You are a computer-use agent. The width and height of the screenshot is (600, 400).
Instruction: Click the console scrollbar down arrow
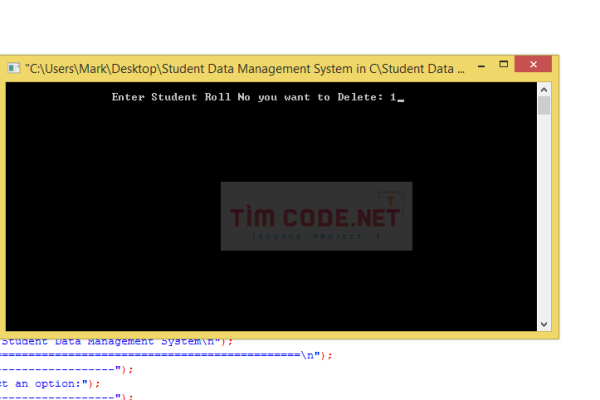(x=544, y=324)
